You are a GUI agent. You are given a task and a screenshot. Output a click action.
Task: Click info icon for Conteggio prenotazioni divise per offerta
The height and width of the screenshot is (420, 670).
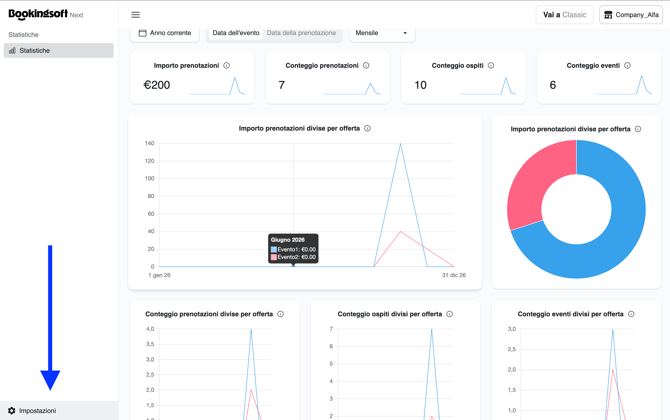[281, 314]
